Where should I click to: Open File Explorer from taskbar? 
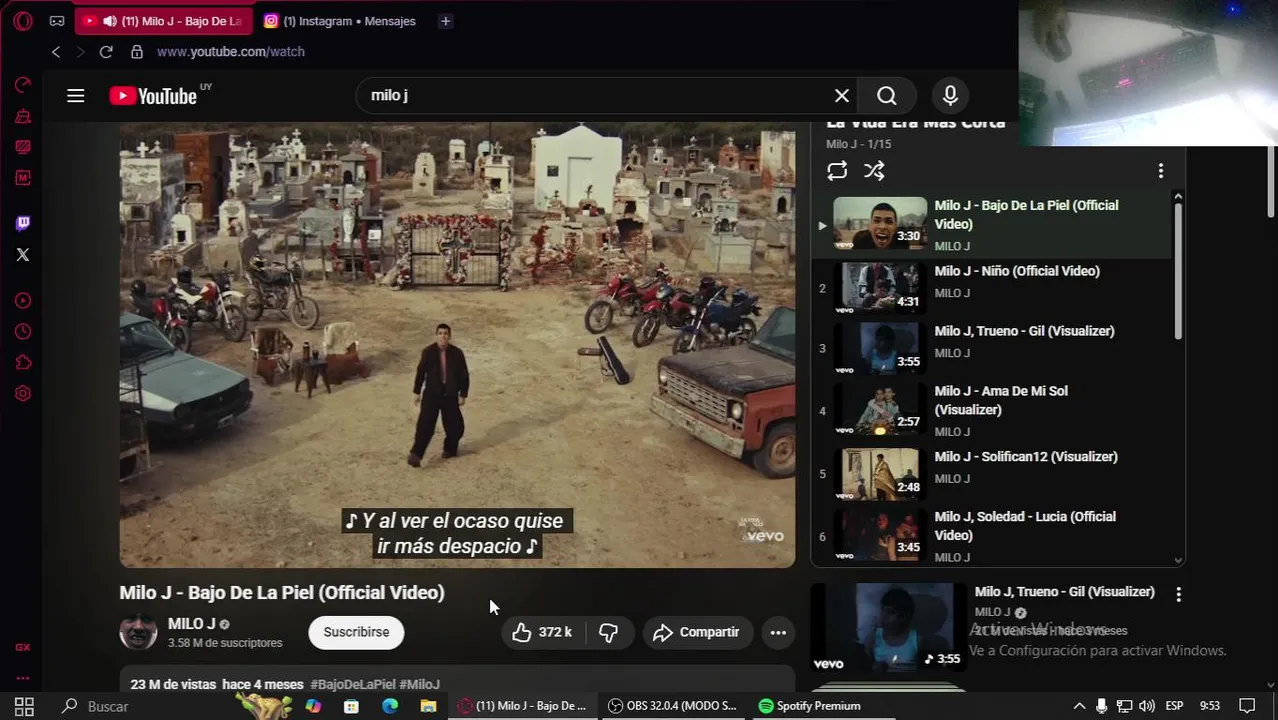click(x=428, y=706)
